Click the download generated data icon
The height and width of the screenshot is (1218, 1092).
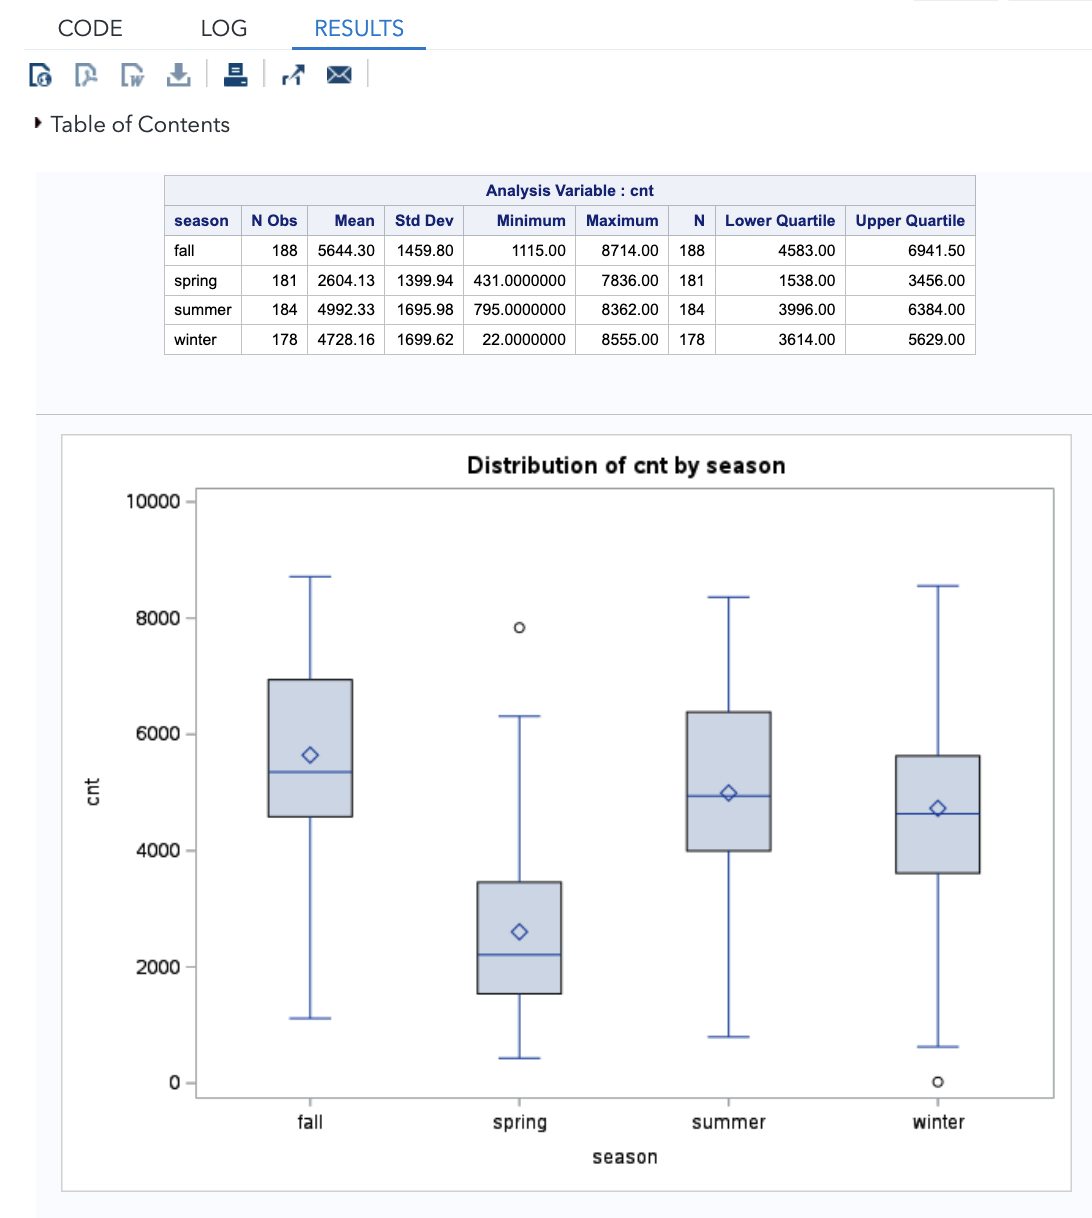(x=178, y=75)
